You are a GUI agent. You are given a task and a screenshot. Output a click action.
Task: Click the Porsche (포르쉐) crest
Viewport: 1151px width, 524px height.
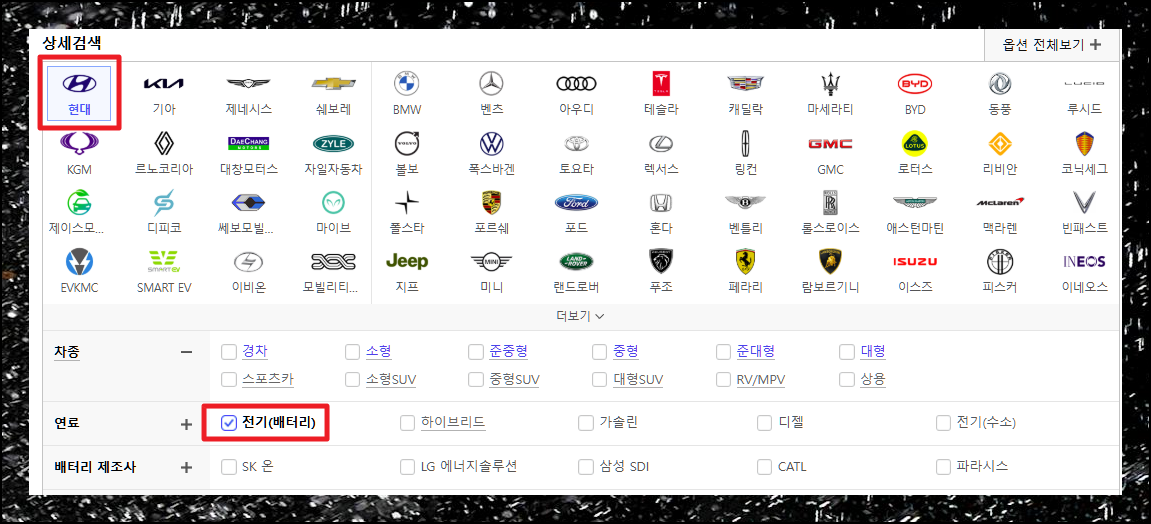[491, 202]
